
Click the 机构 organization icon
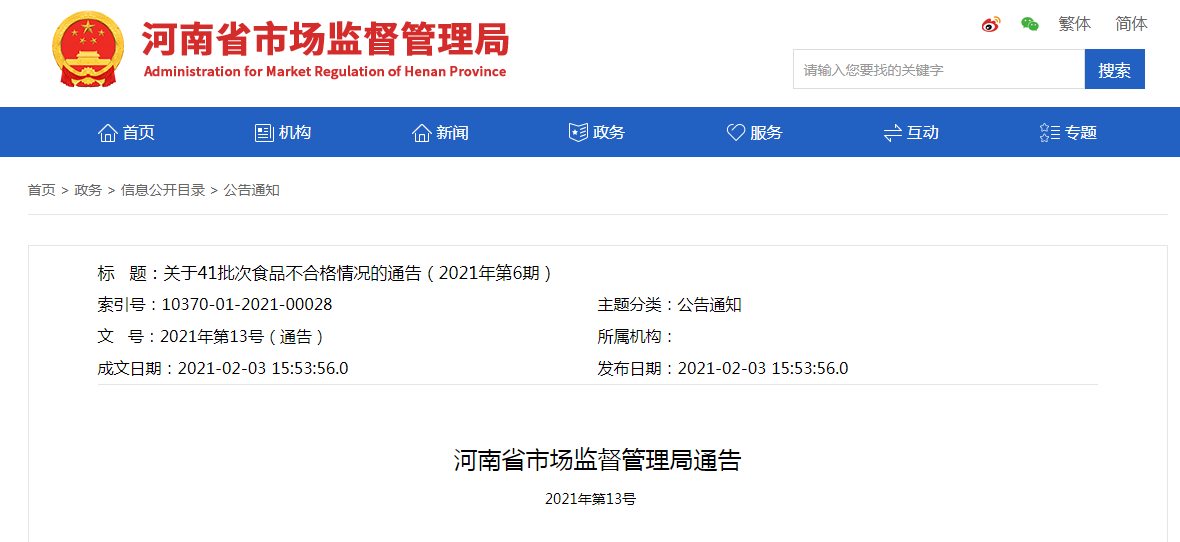click(264, 133)
